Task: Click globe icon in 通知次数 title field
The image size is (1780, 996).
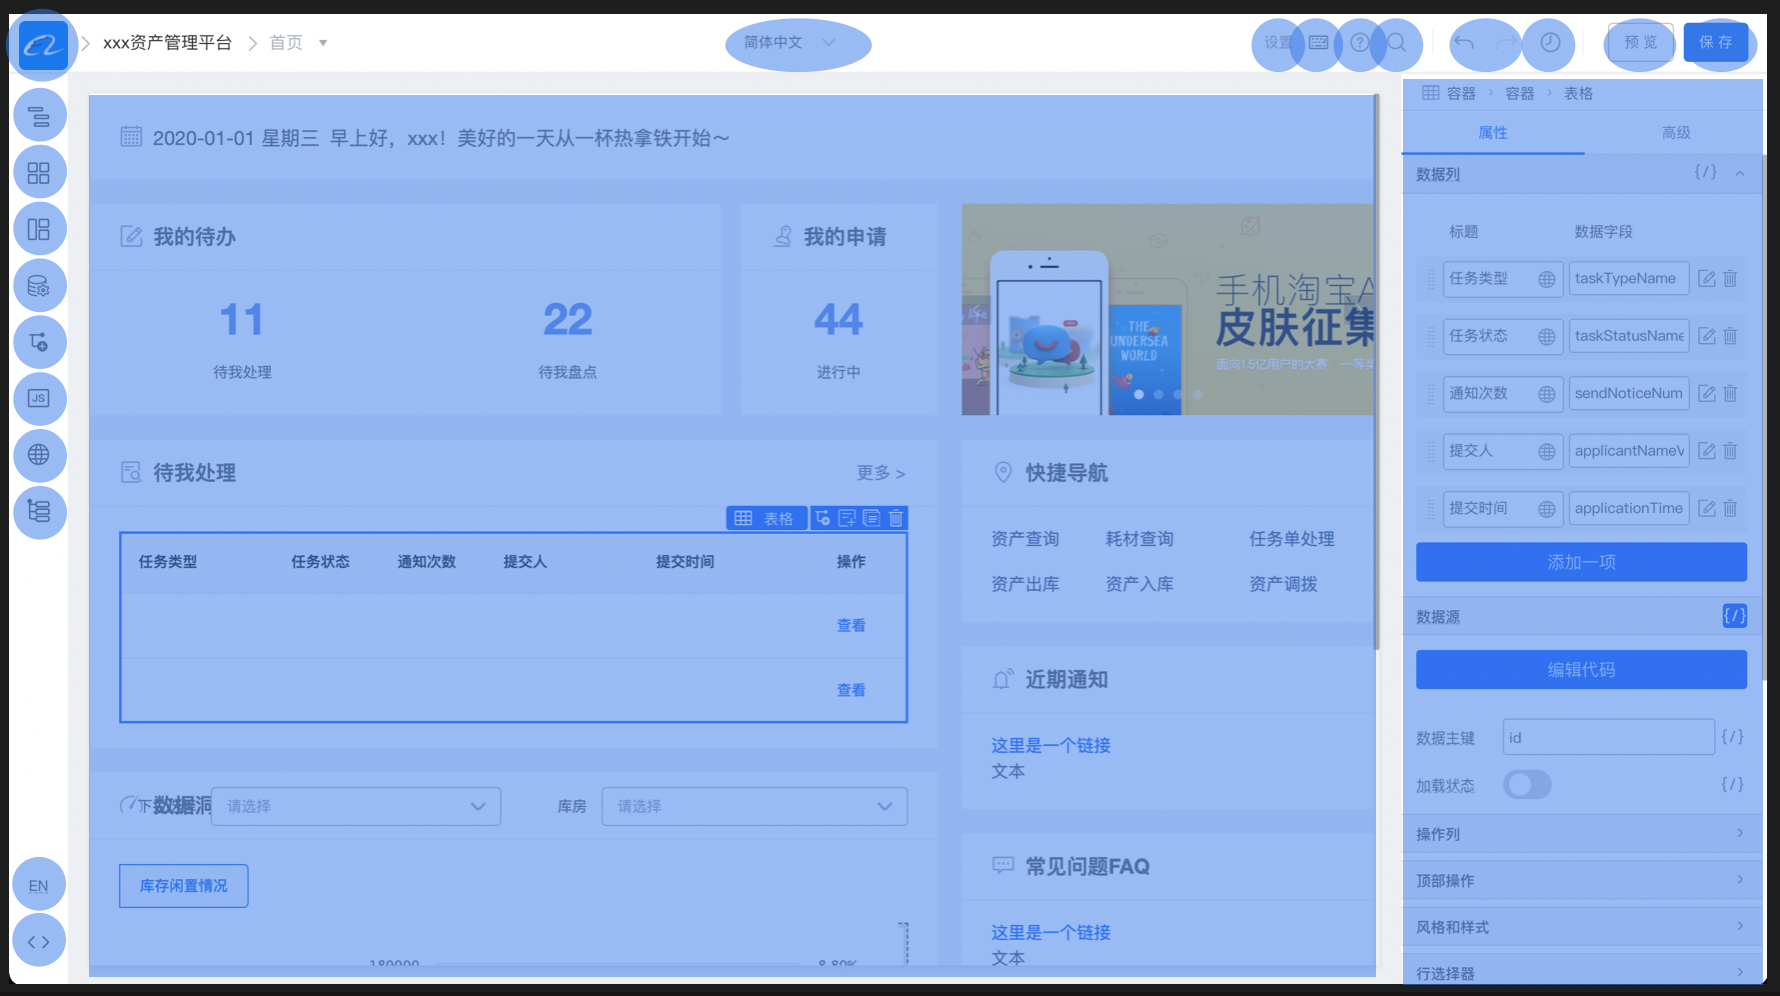Action: click(x=1547, y=394)
